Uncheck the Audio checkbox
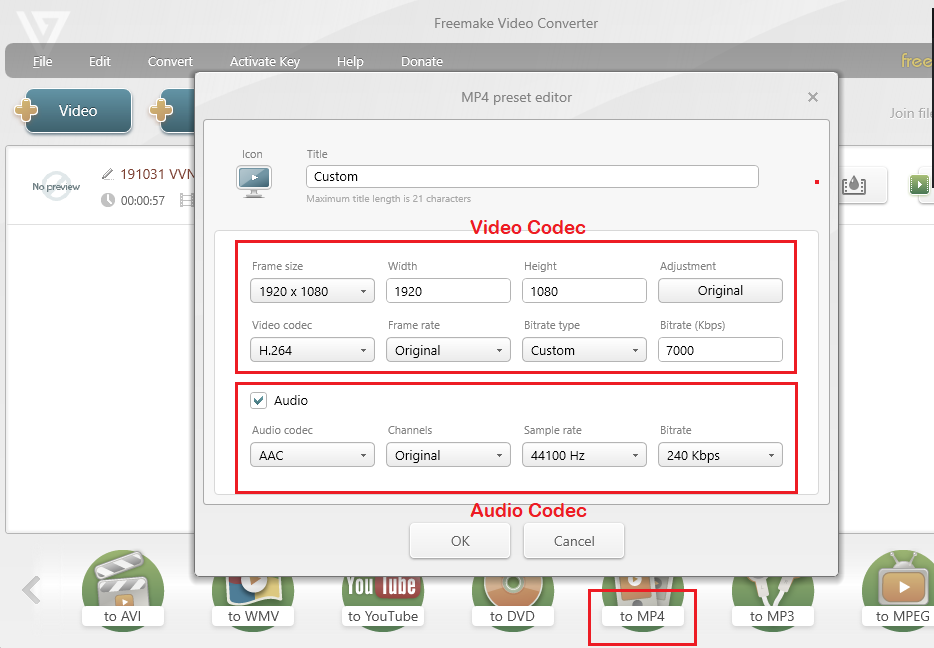The height and width of the screenshot is (648, 934). [259, 400]
